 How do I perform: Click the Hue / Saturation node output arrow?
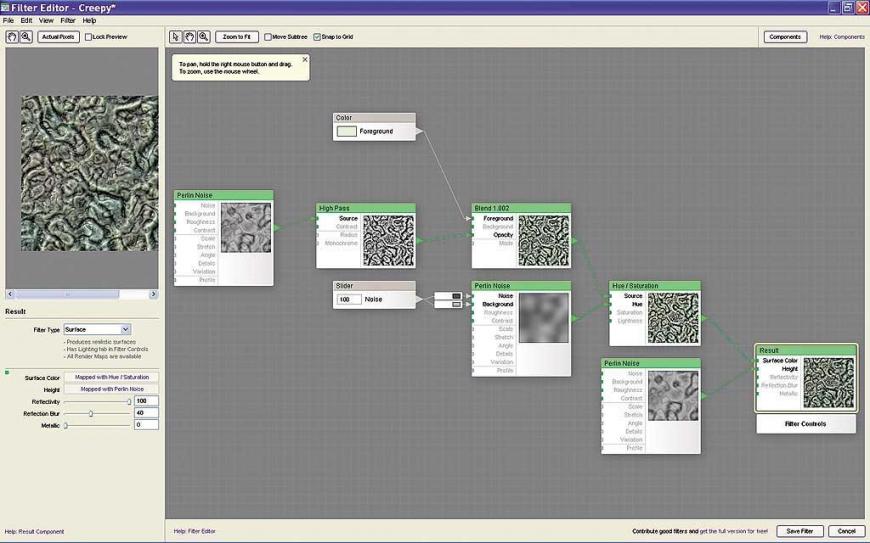tap(705, 318)
